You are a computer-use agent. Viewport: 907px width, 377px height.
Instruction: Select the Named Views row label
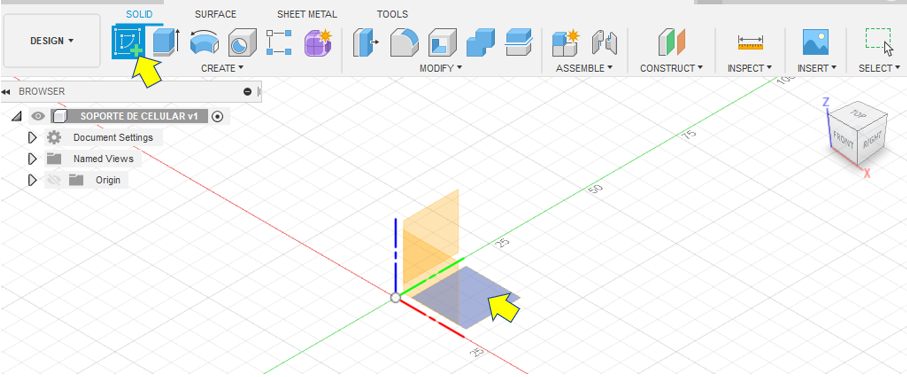click(x=103, y=158)
